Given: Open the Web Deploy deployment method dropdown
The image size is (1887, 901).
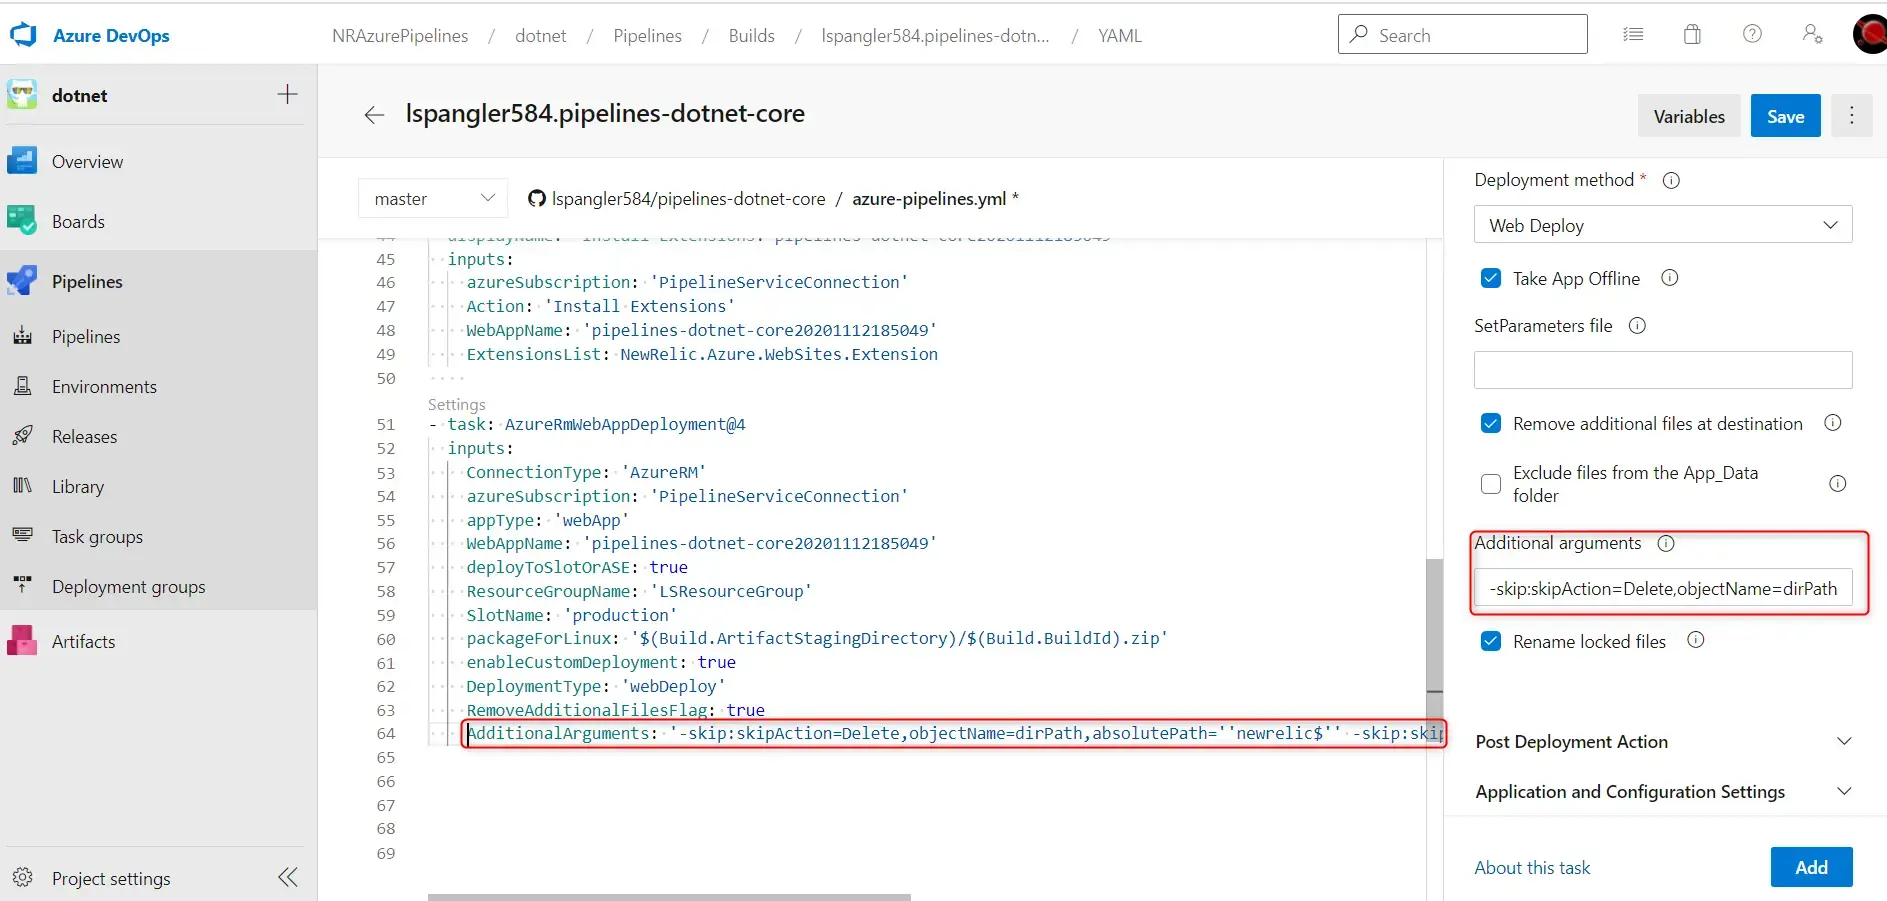Looking at the screenshot, I should pos(1663,225).
